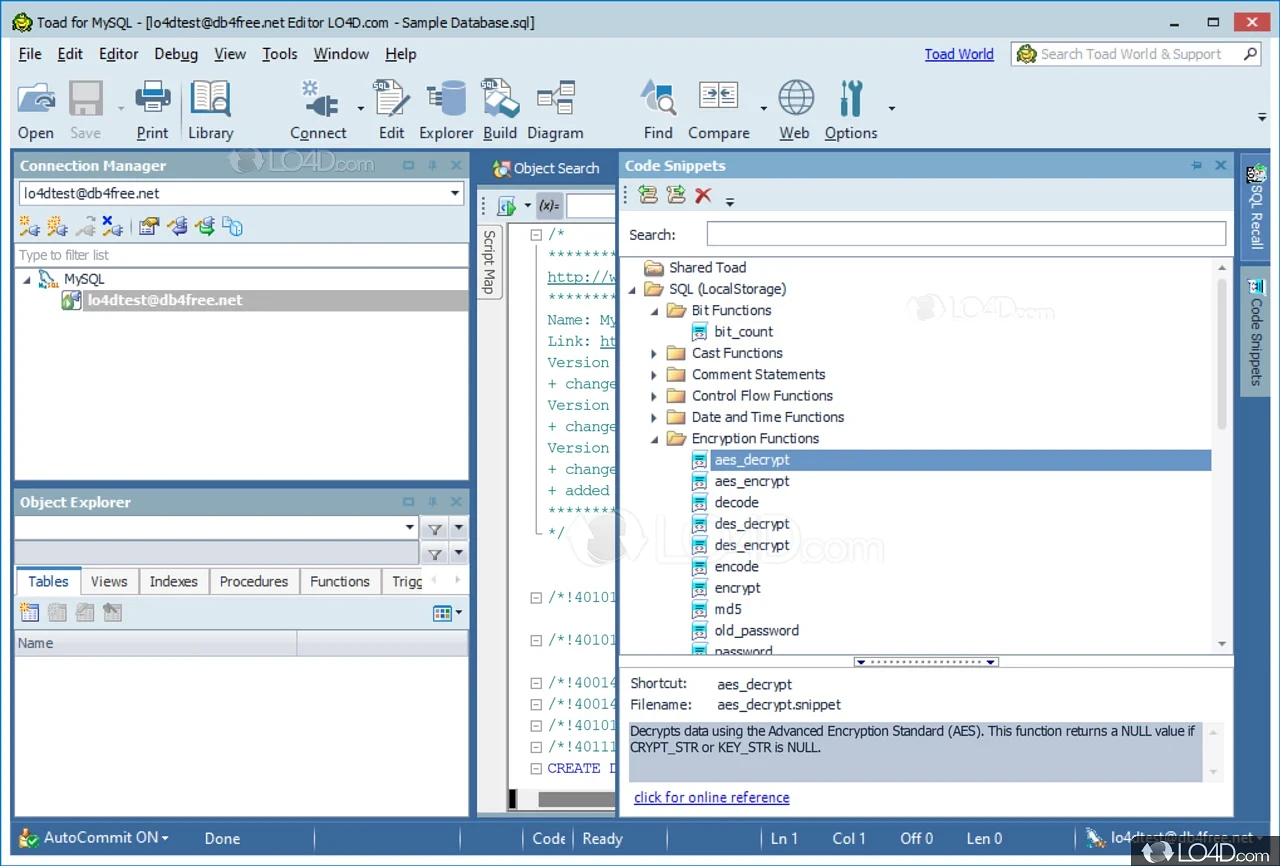The image size is (1280, 866).
Task: Open the Debug menu
Action: pos(175,54)
